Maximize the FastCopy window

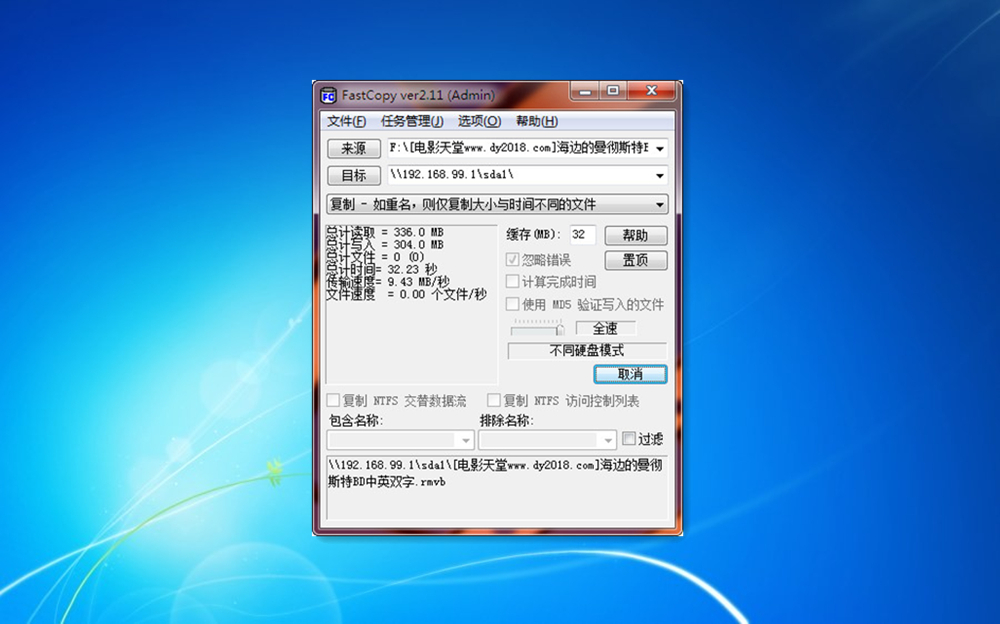[613, 91]
